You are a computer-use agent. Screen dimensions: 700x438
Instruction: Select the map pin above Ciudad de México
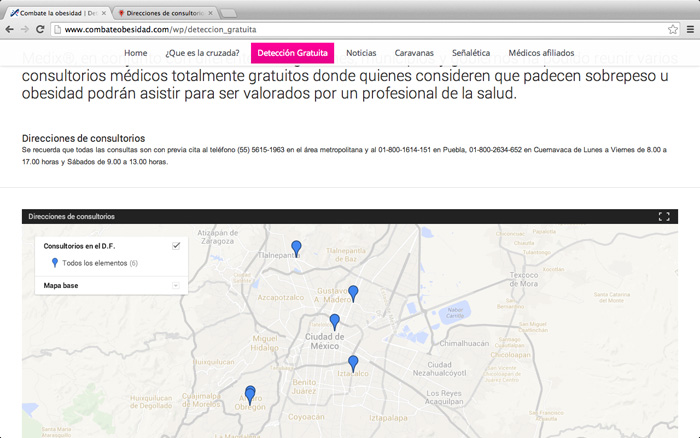point(334,321)
